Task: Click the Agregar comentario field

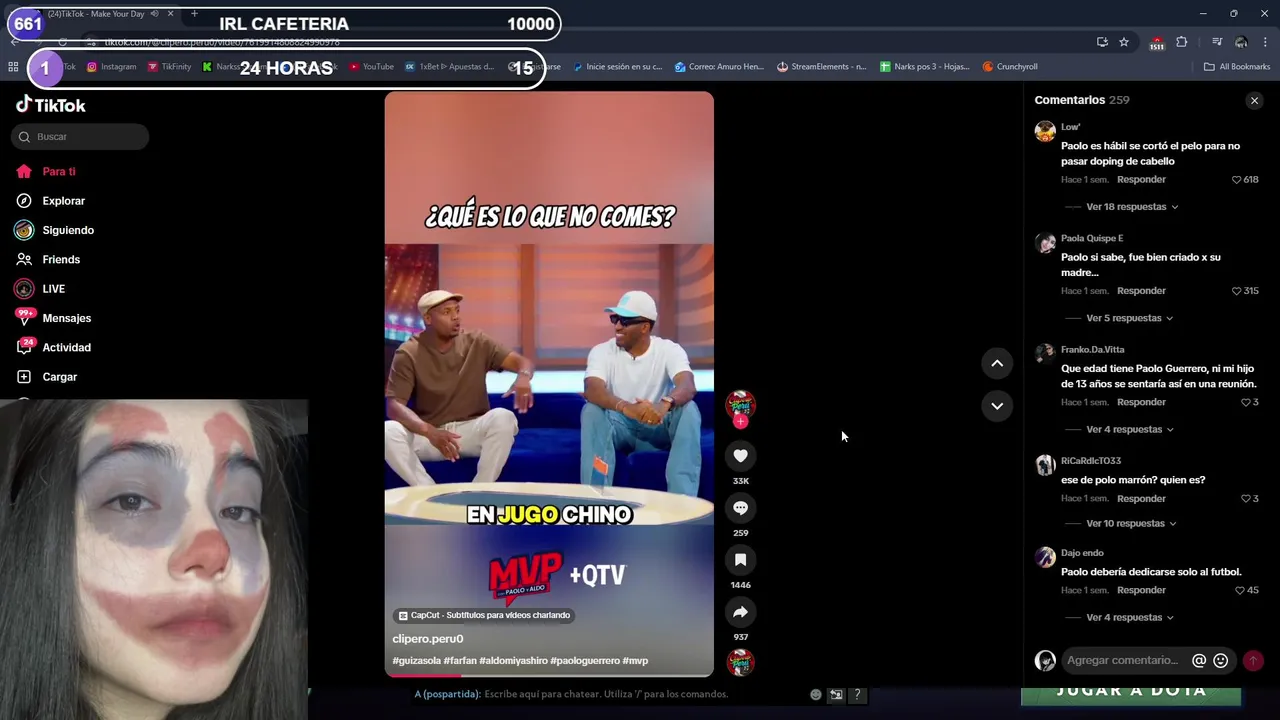Action: pos(1124,661)
